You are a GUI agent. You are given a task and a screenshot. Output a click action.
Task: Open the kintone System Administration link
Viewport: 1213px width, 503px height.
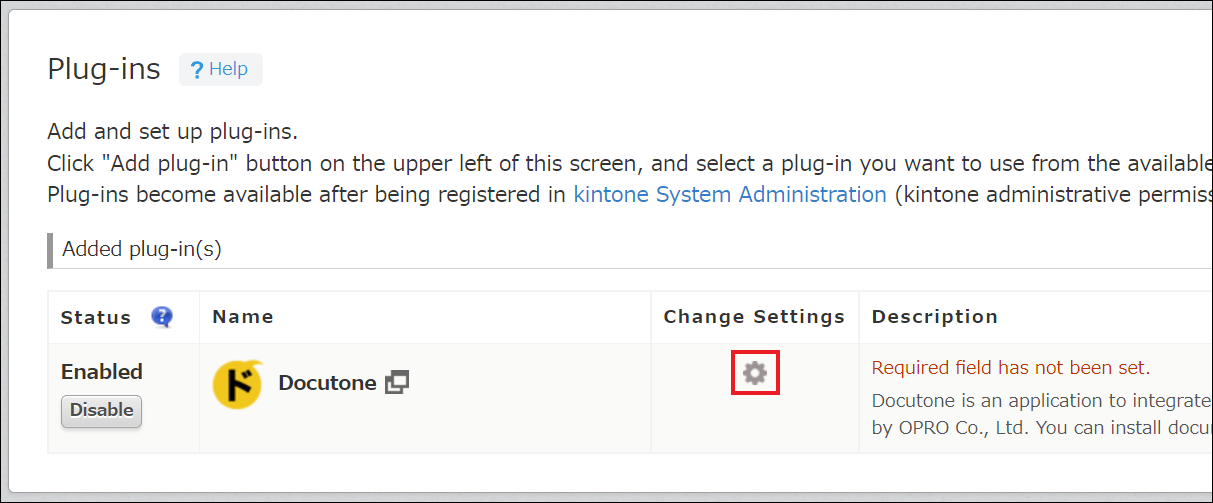point(730,194)
